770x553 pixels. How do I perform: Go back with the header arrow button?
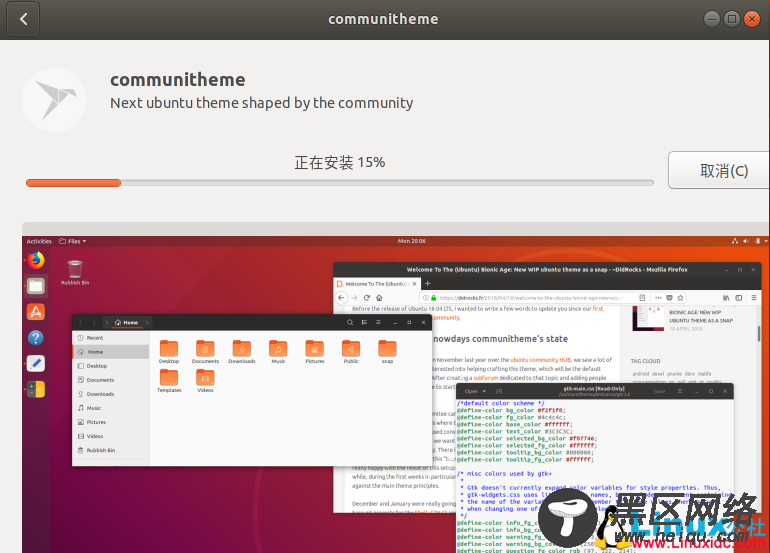pos(23,19)
